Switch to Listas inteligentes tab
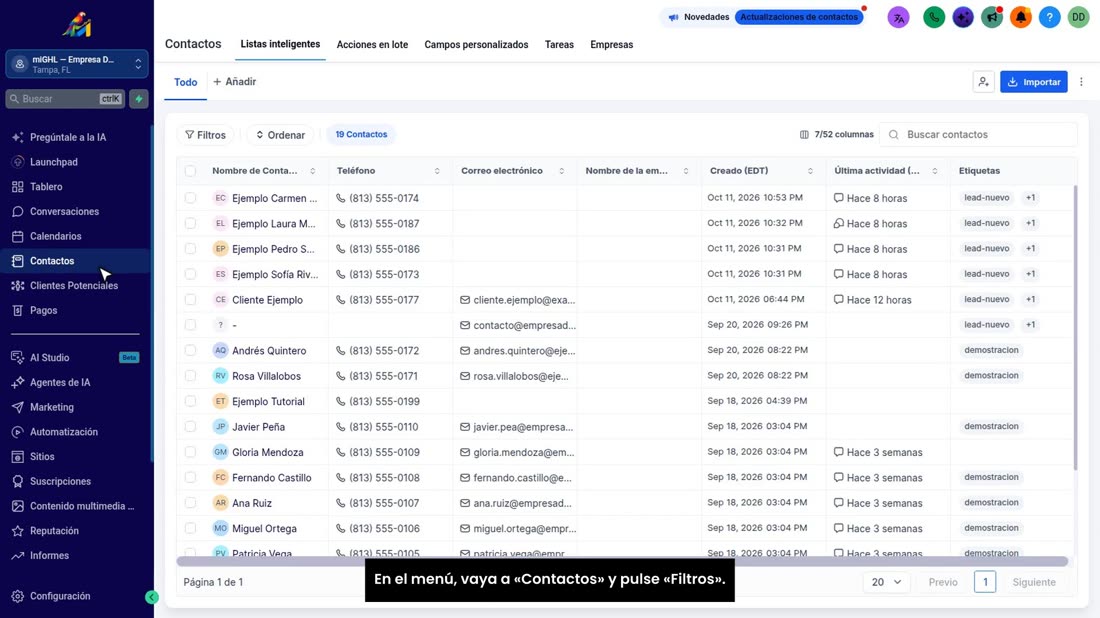 coord(280,44)
